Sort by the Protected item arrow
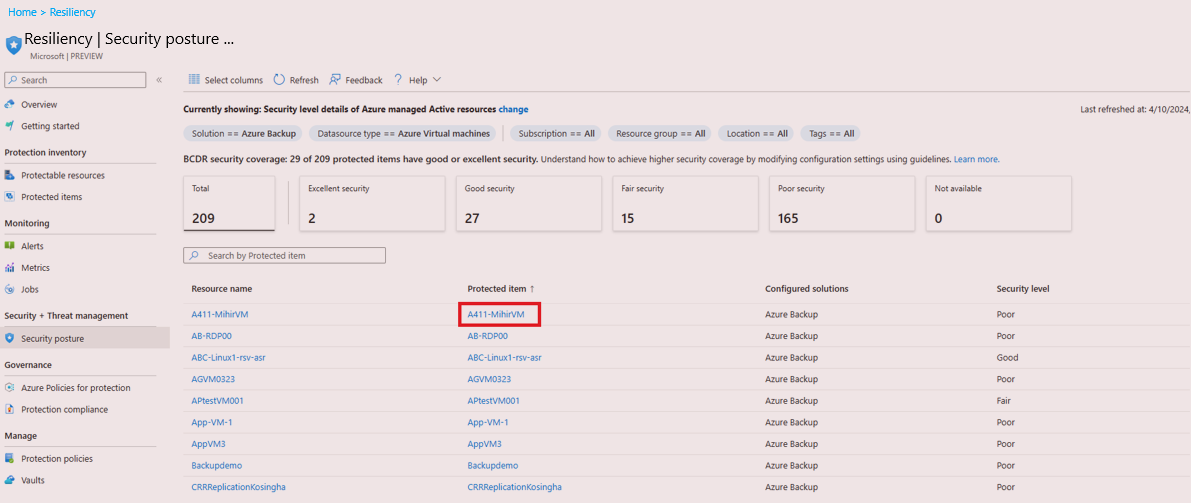Screen dimensions: 1191x503 point(532,289)
